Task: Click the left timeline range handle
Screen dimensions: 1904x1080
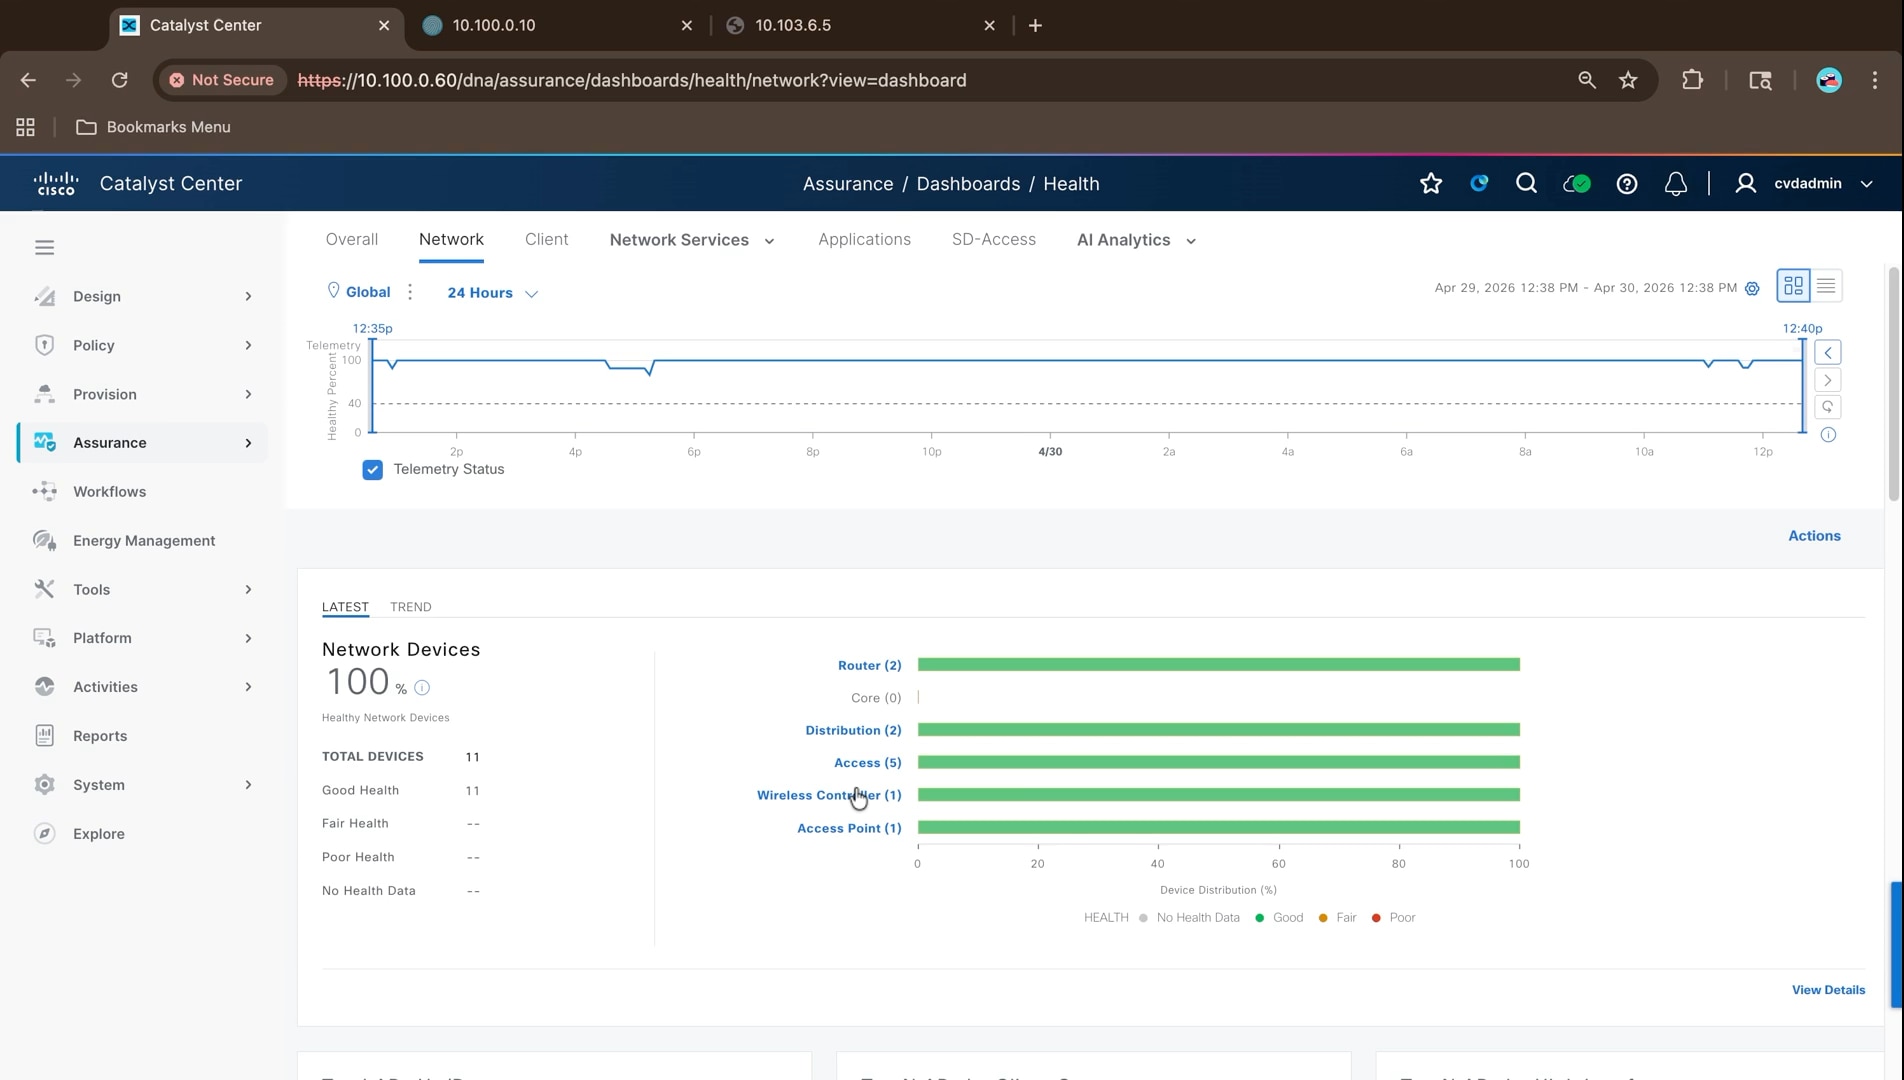Action: pyautogui.click(x=372, y=386)
